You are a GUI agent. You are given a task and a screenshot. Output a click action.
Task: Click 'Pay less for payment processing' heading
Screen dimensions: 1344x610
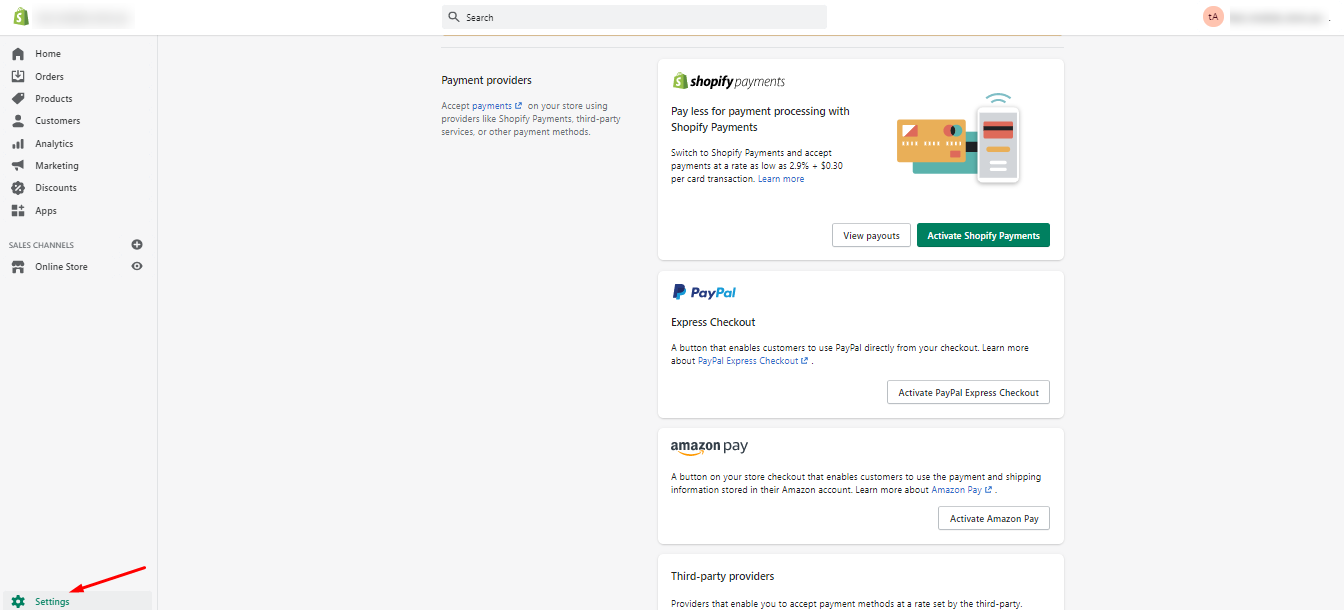tap(760, 119)
